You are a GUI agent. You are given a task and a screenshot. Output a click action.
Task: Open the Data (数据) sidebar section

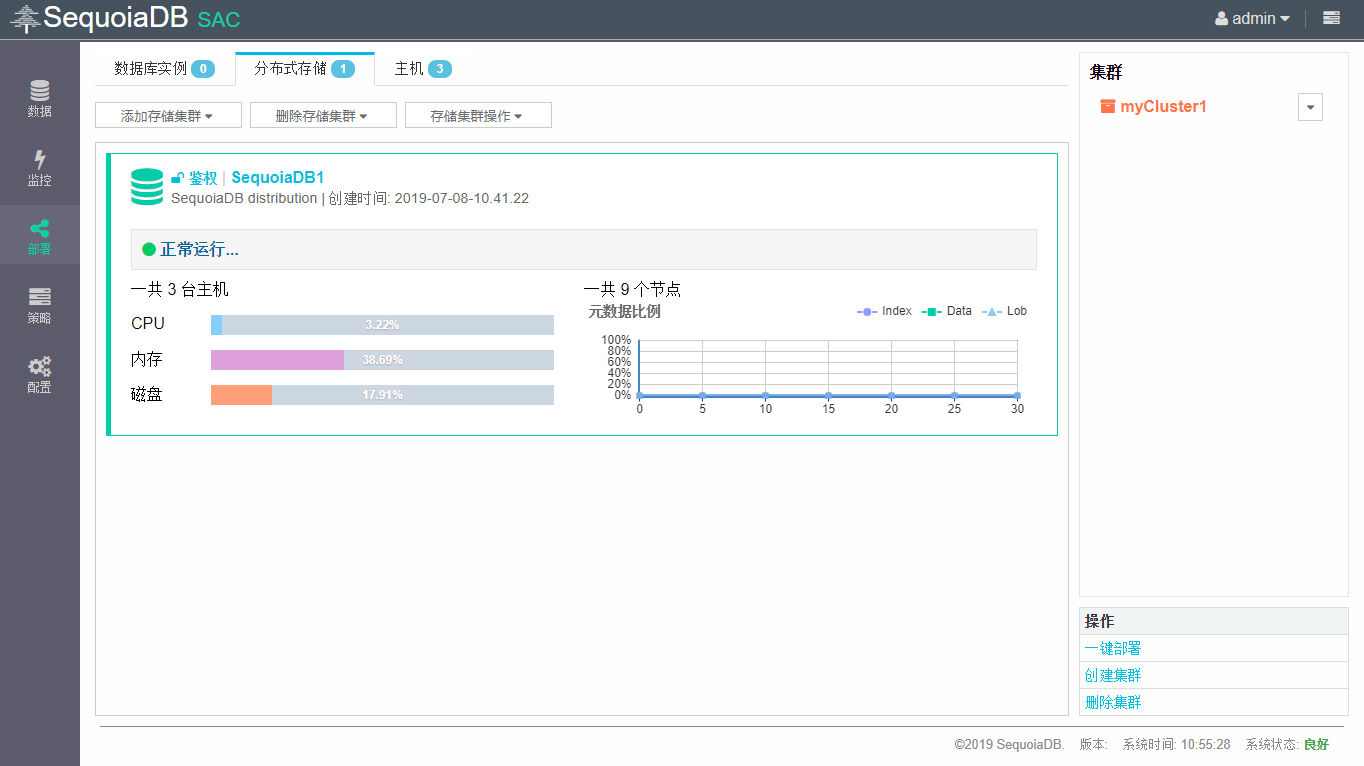click(x=39, y=99)
